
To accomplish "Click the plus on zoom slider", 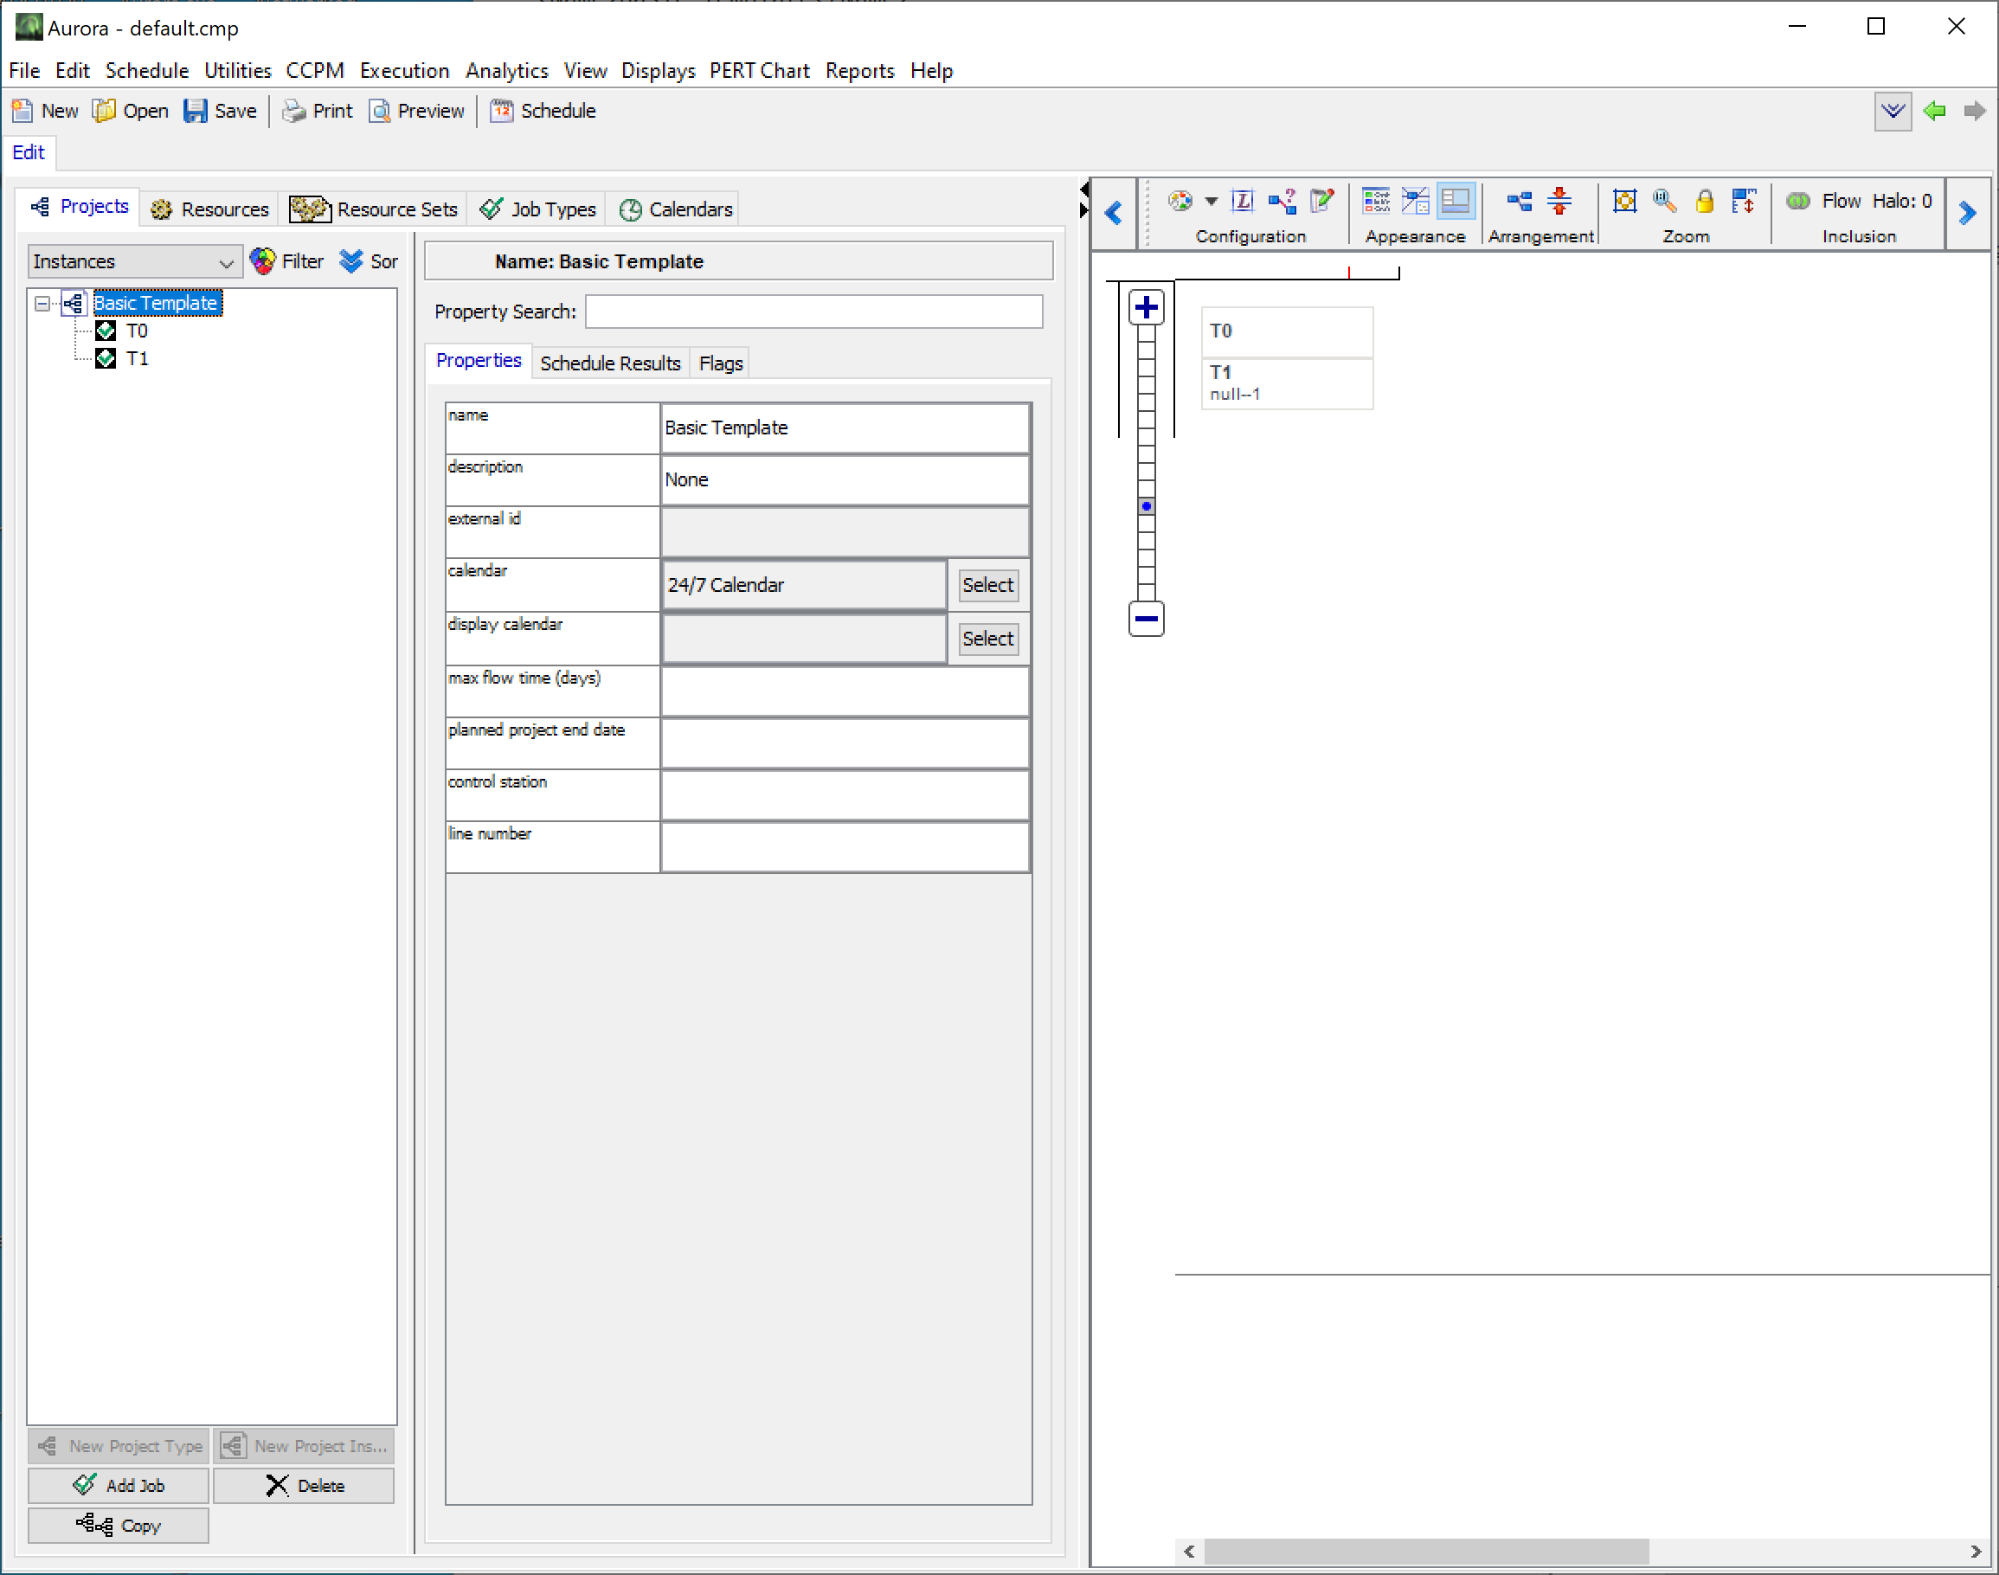I will 1146,307.
